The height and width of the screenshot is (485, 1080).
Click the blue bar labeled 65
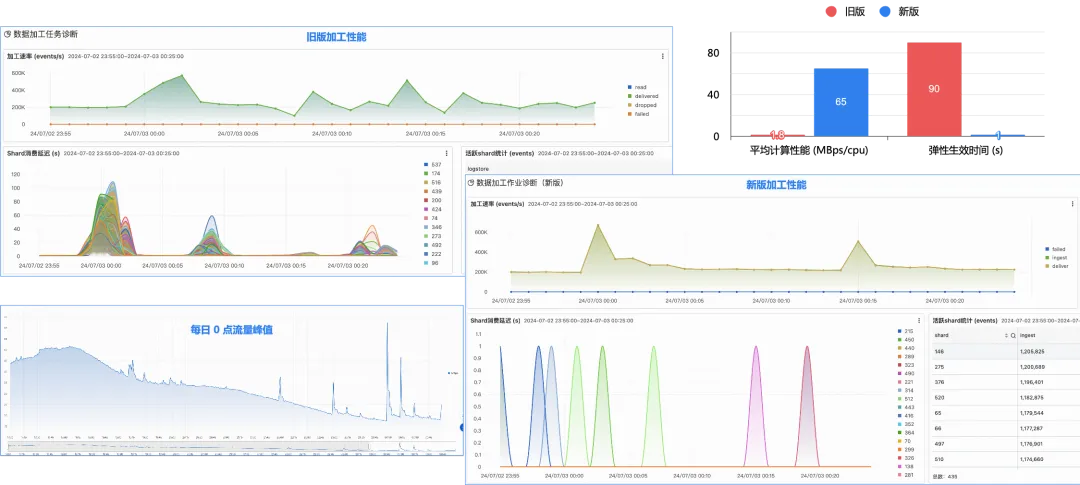click(x=841, y=102)
